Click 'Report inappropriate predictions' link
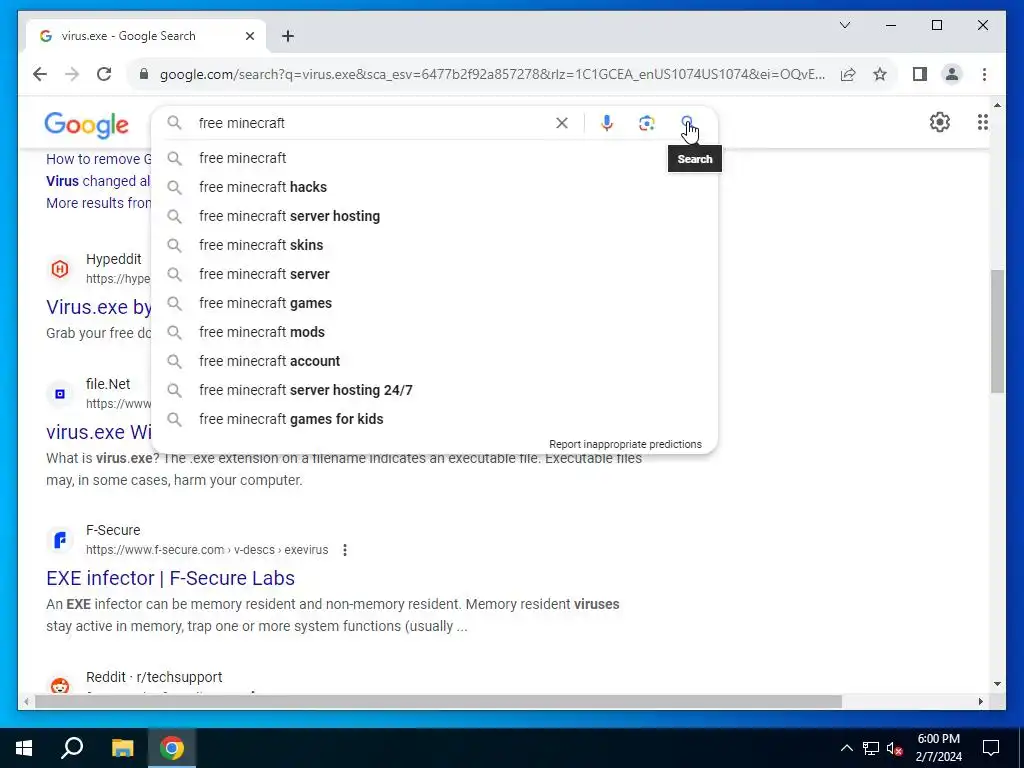The width and height of the screenshot is (1024, 768). [x=625, y=444]
